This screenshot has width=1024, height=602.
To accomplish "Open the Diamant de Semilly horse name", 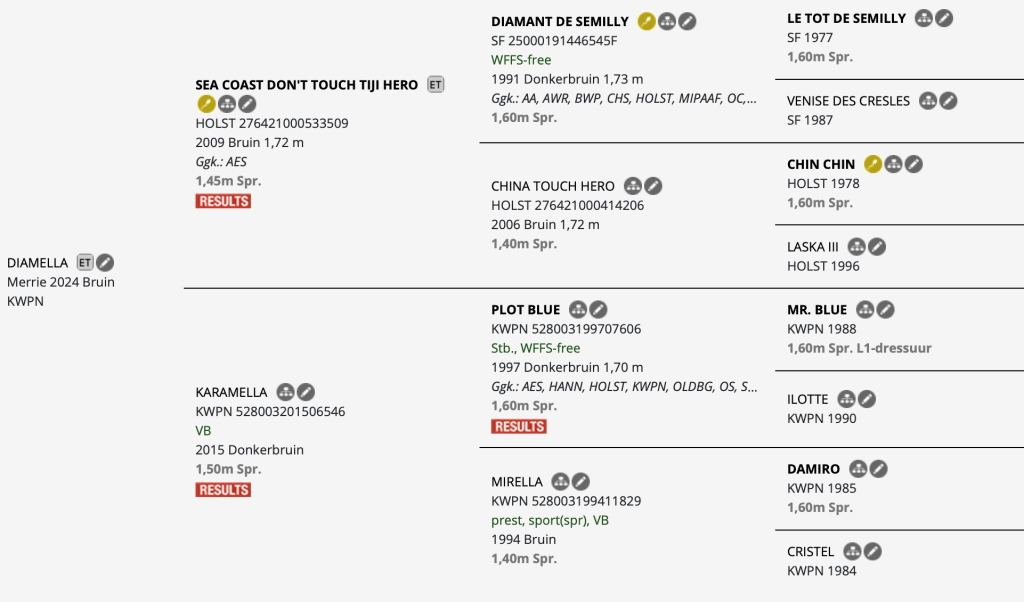I will pyautogui.click(x=560, y=21).
